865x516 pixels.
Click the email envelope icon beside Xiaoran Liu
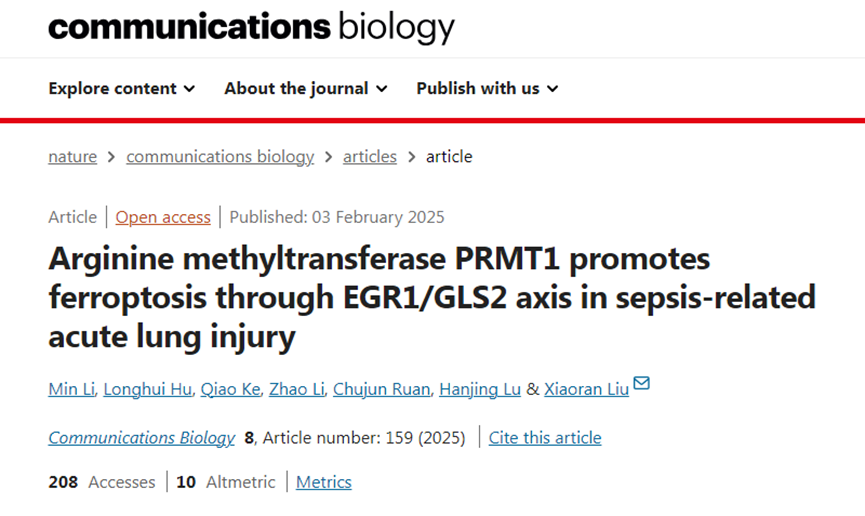pyautogui.click(x=641, y=383)
